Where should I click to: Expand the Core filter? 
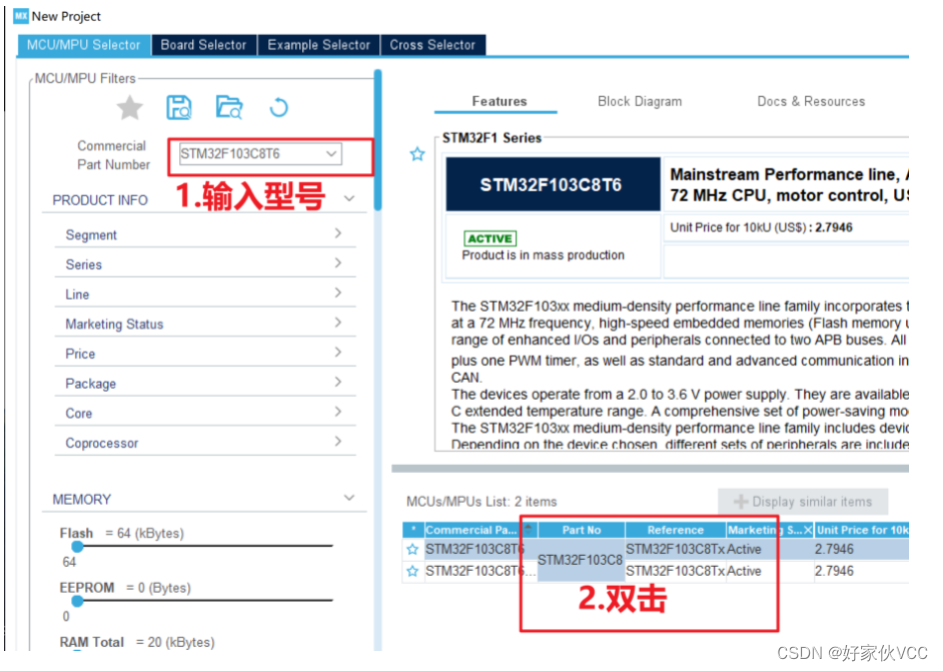(x=338, y=412)
